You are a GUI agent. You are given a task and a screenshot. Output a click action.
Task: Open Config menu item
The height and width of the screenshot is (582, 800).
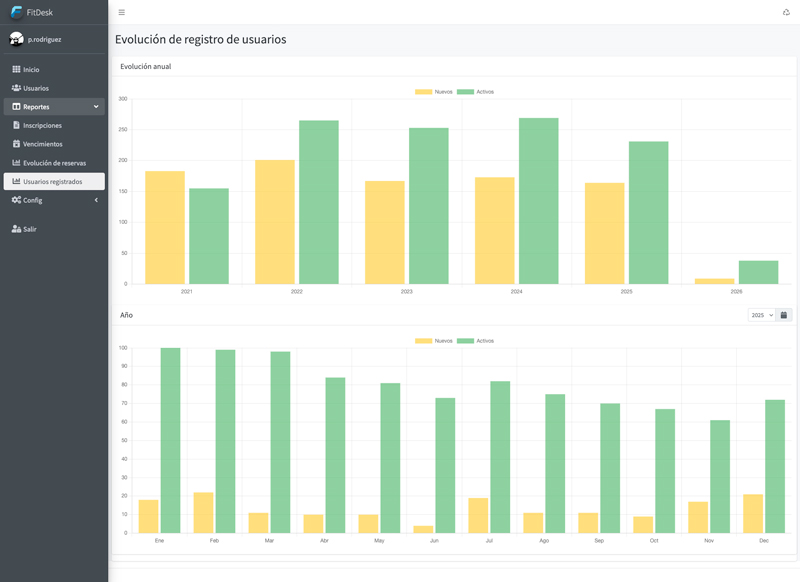coord(54,200)
